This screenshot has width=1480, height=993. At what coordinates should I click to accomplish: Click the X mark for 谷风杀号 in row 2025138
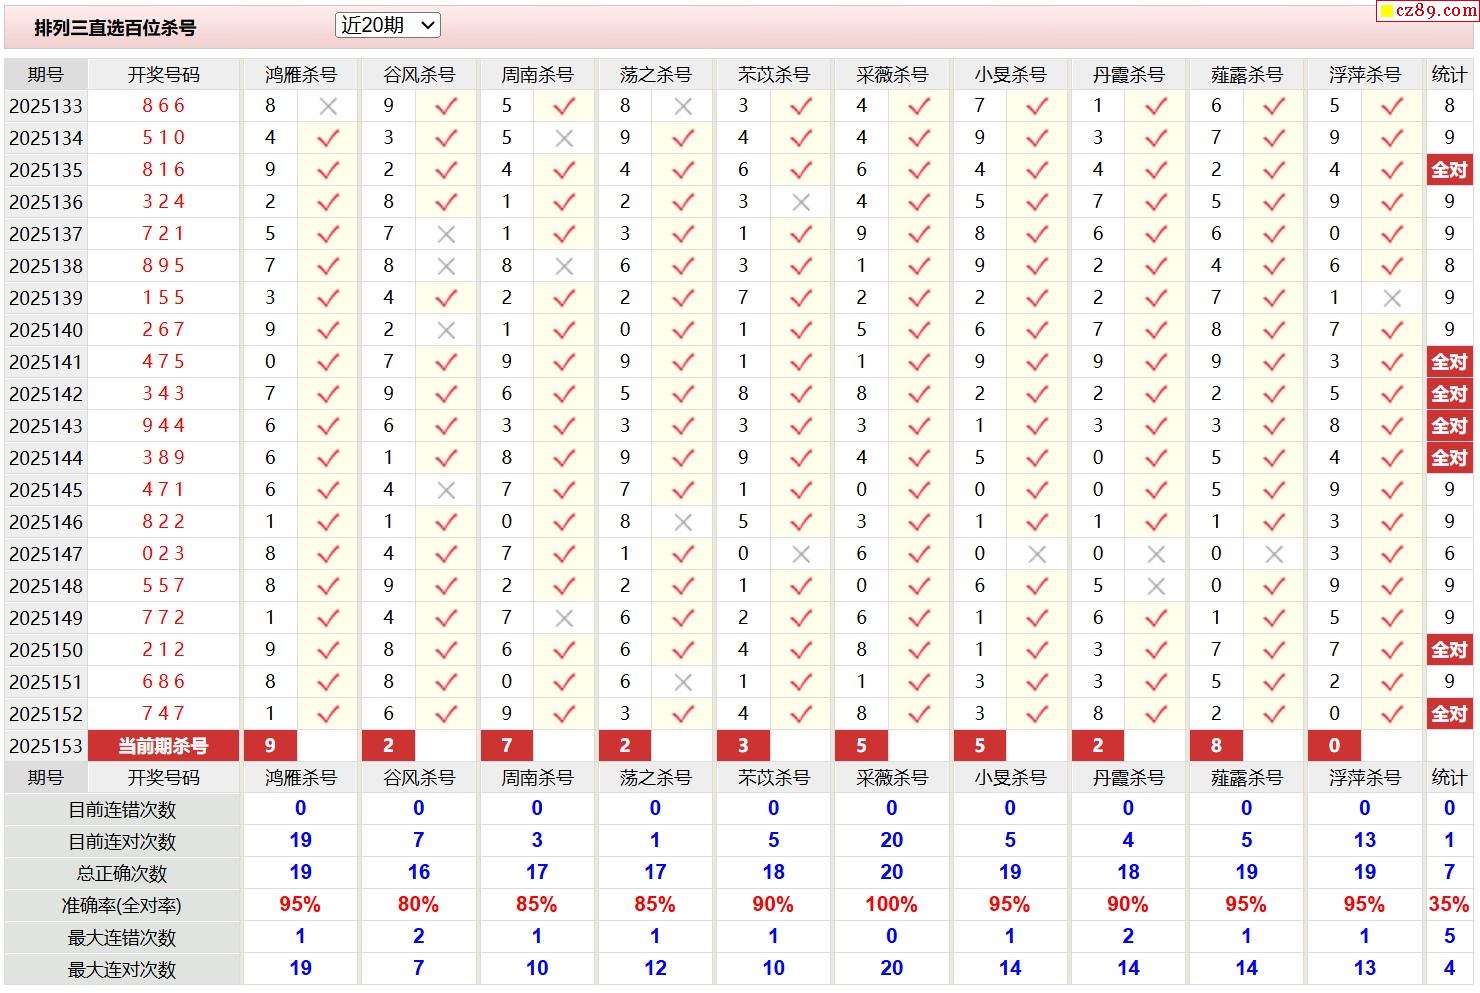(446, 266)
